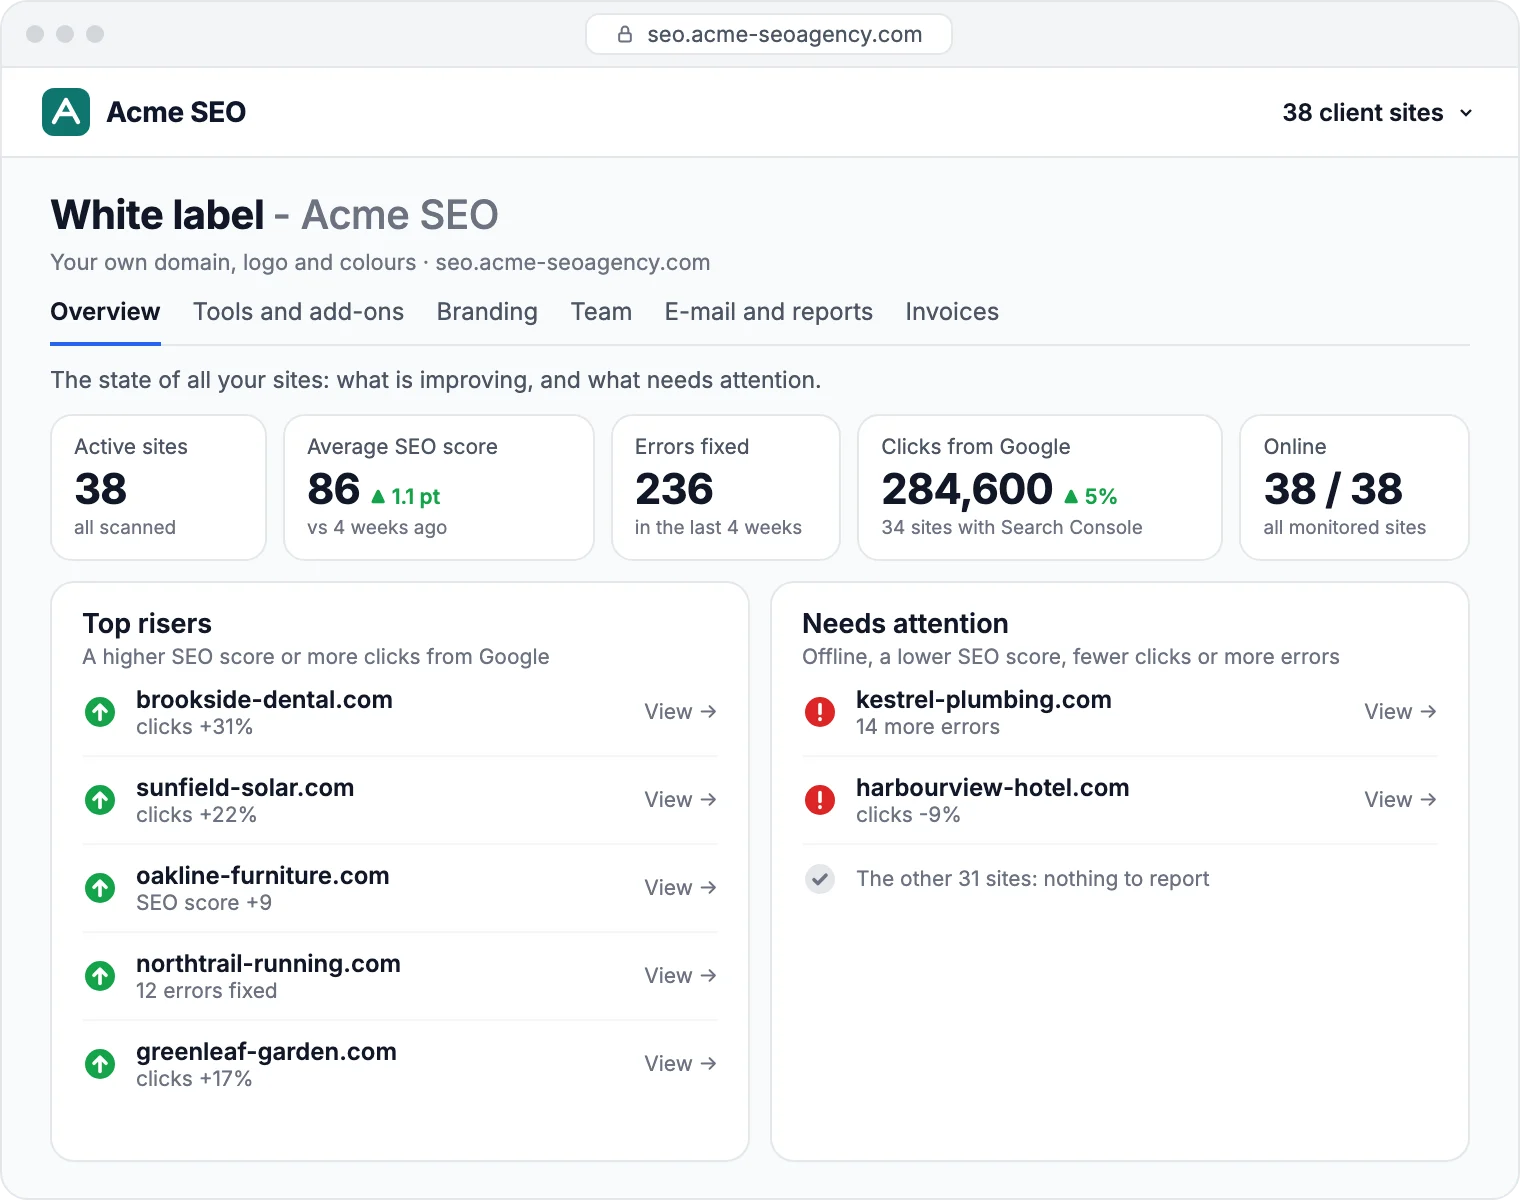Click the northtrail-running.com site name
Screen dimensions: 1520x1200
pyautogui.click(x=268, y=964)
